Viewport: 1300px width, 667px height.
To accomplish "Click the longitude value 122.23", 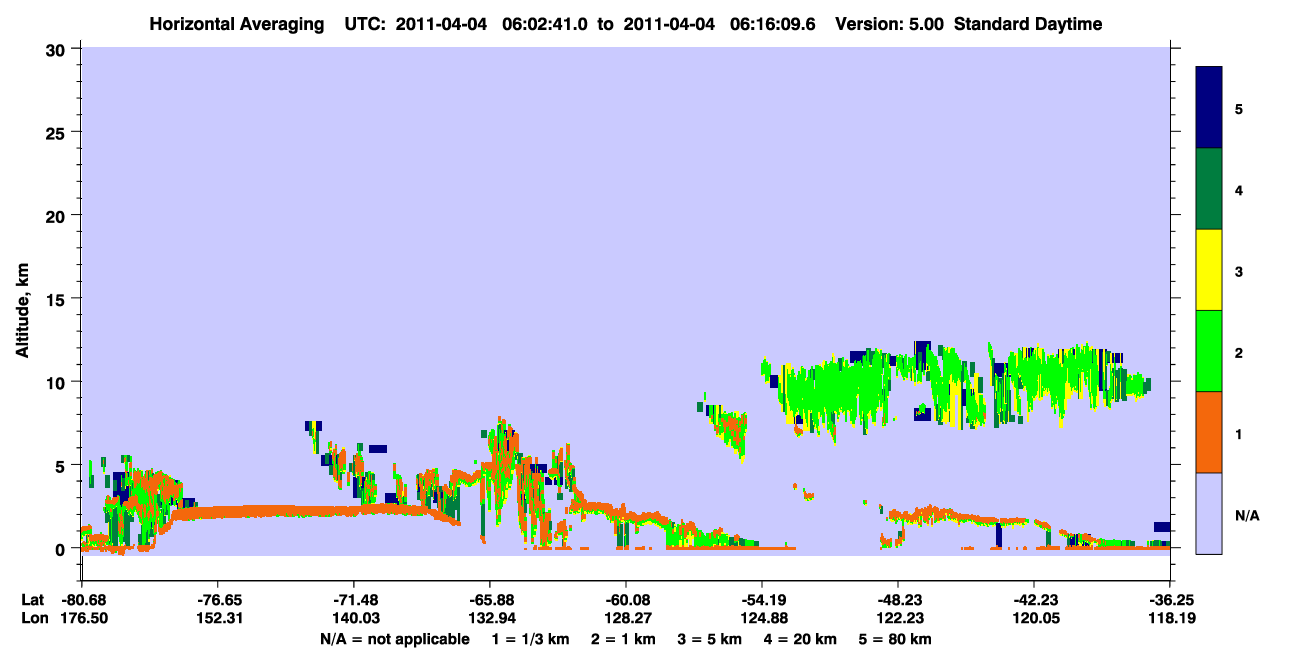I will (x=898, y=619).
